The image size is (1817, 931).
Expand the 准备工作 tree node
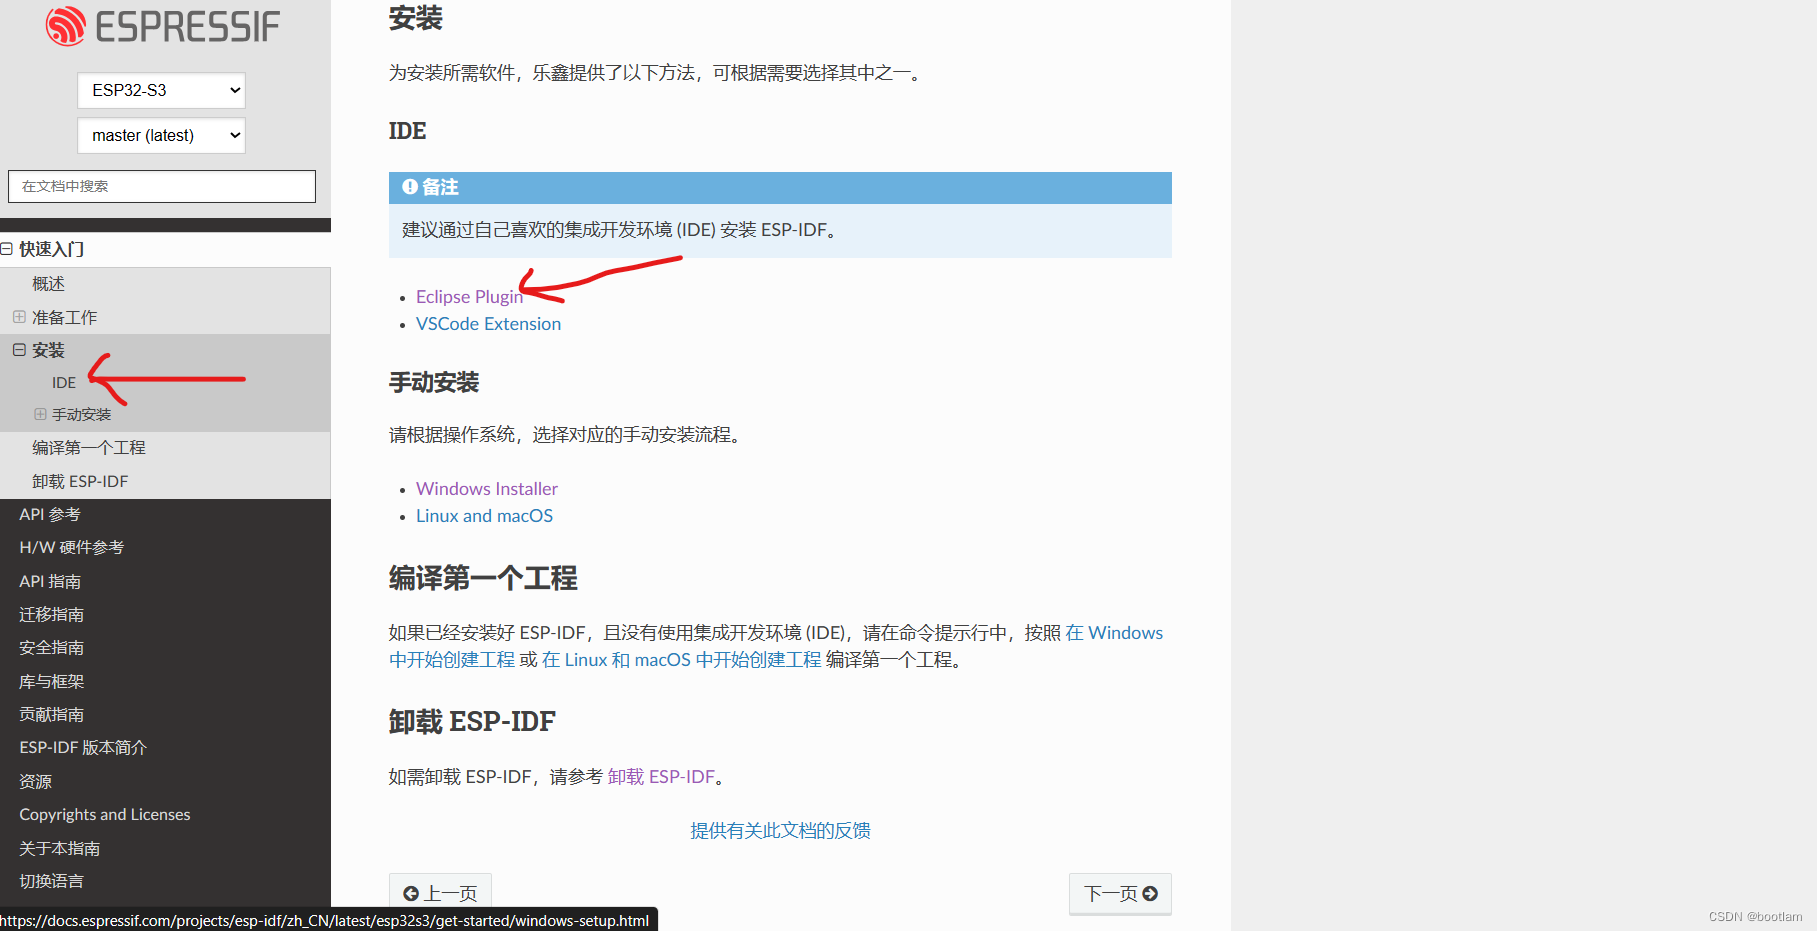(19, 317)
